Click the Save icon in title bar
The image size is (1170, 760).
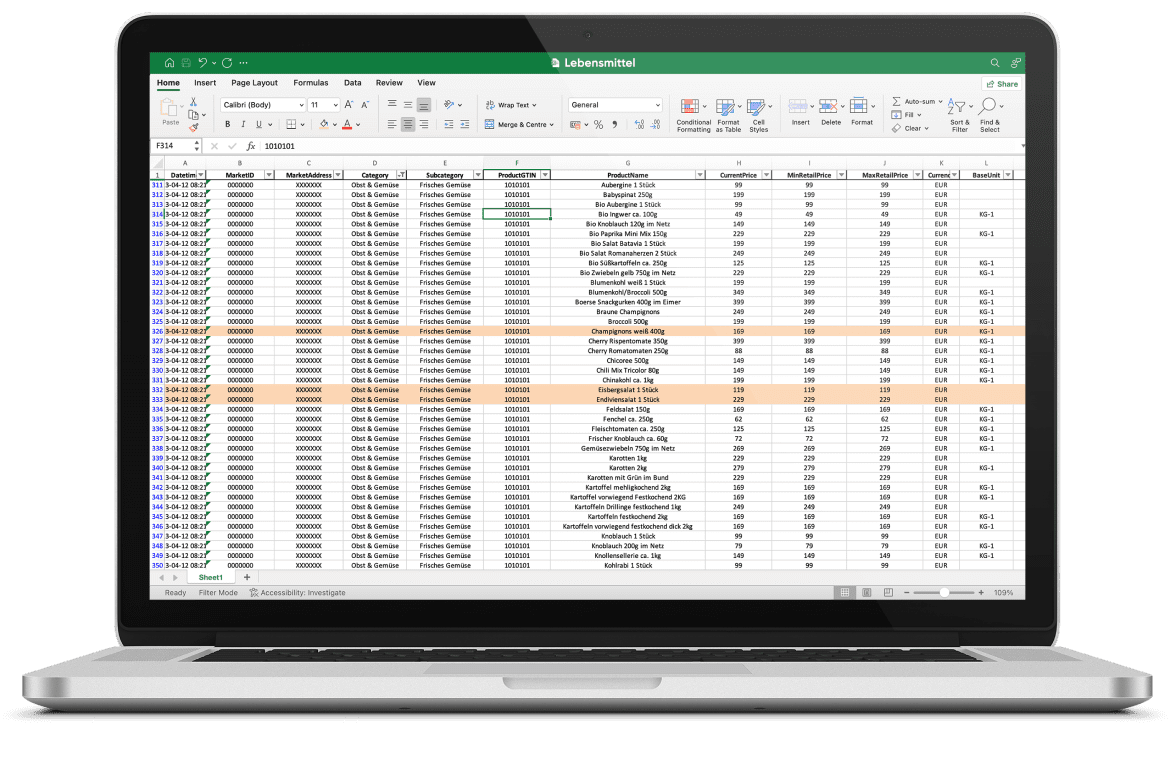[184, 63]
